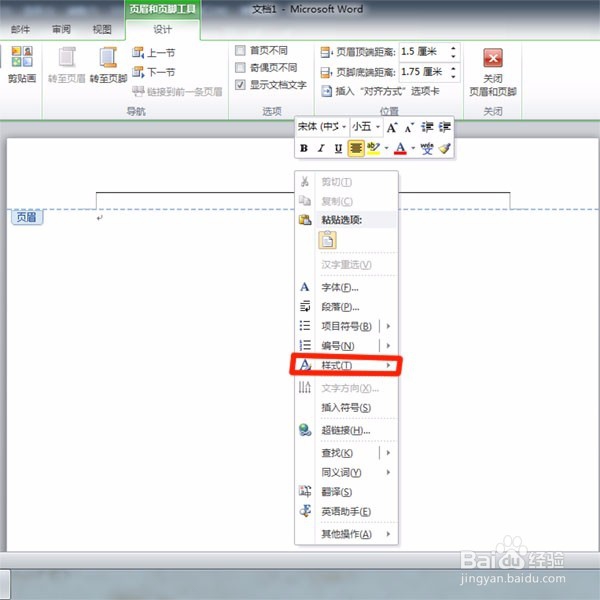Select 项目符号(B) bullets in context menu

(x=346, y=326)
